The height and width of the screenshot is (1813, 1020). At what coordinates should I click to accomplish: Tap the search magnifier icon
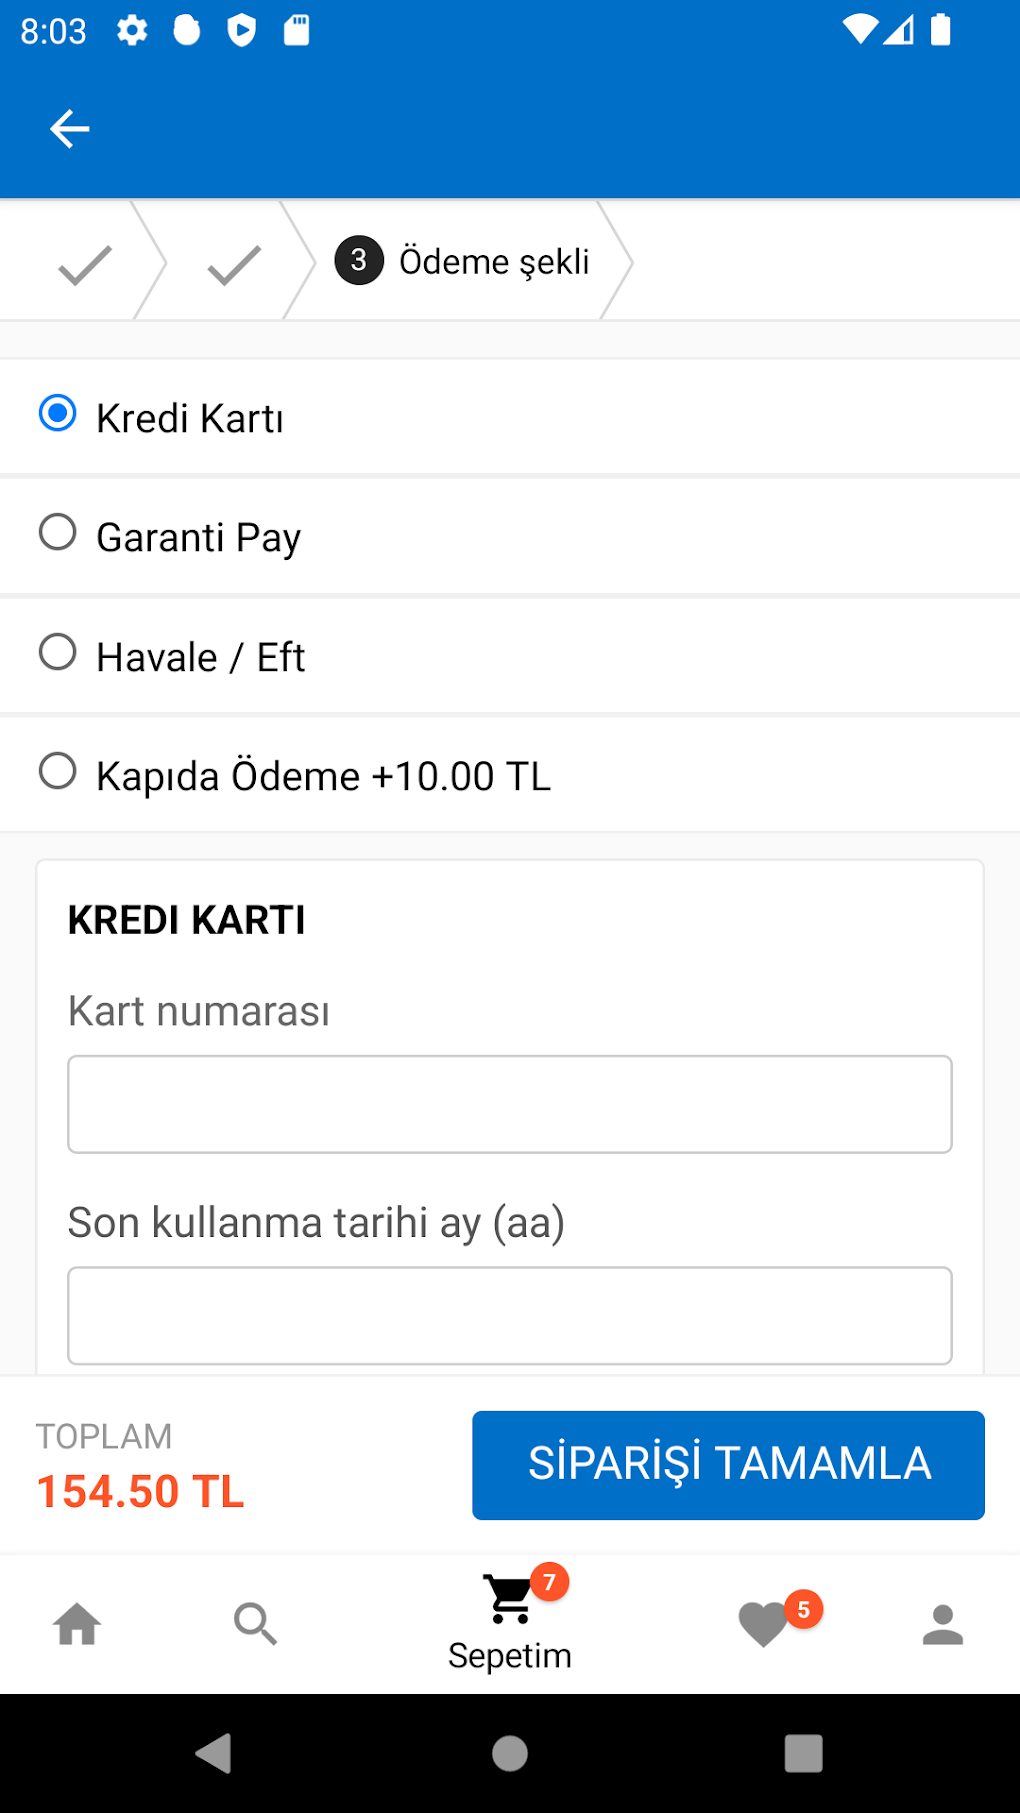click(x=255, y=1624)
